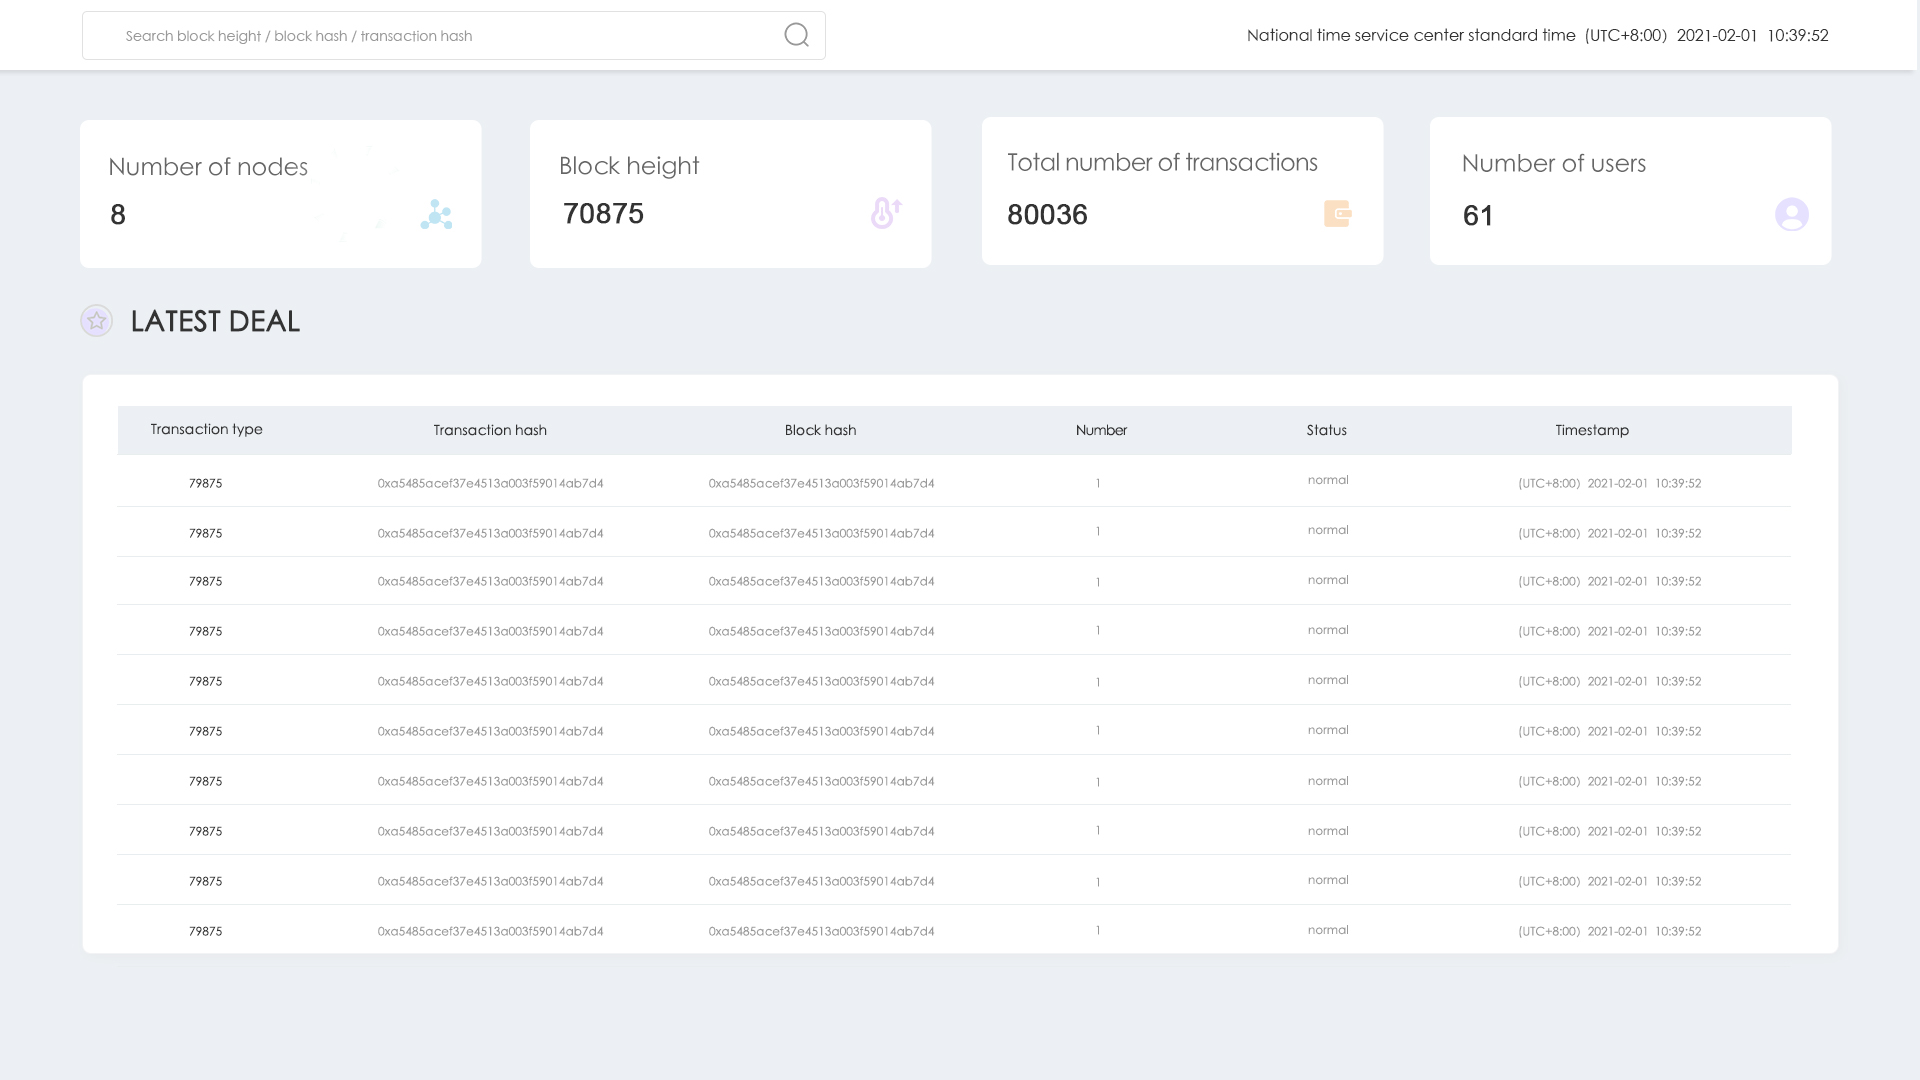The height and width of the screenshot is (1080, 1920).
Task: Click the transactions wallet icon
Action: 1338,213
